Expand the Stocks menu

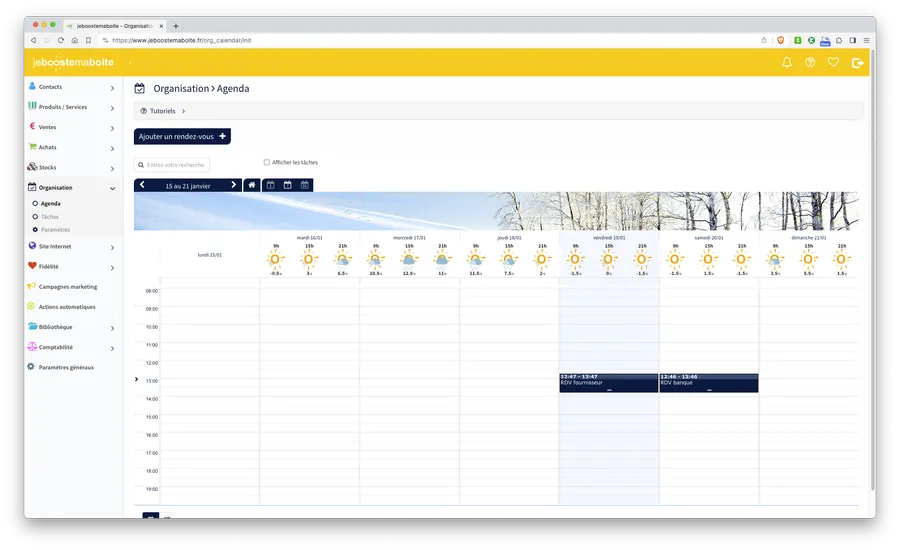point(72,167)
